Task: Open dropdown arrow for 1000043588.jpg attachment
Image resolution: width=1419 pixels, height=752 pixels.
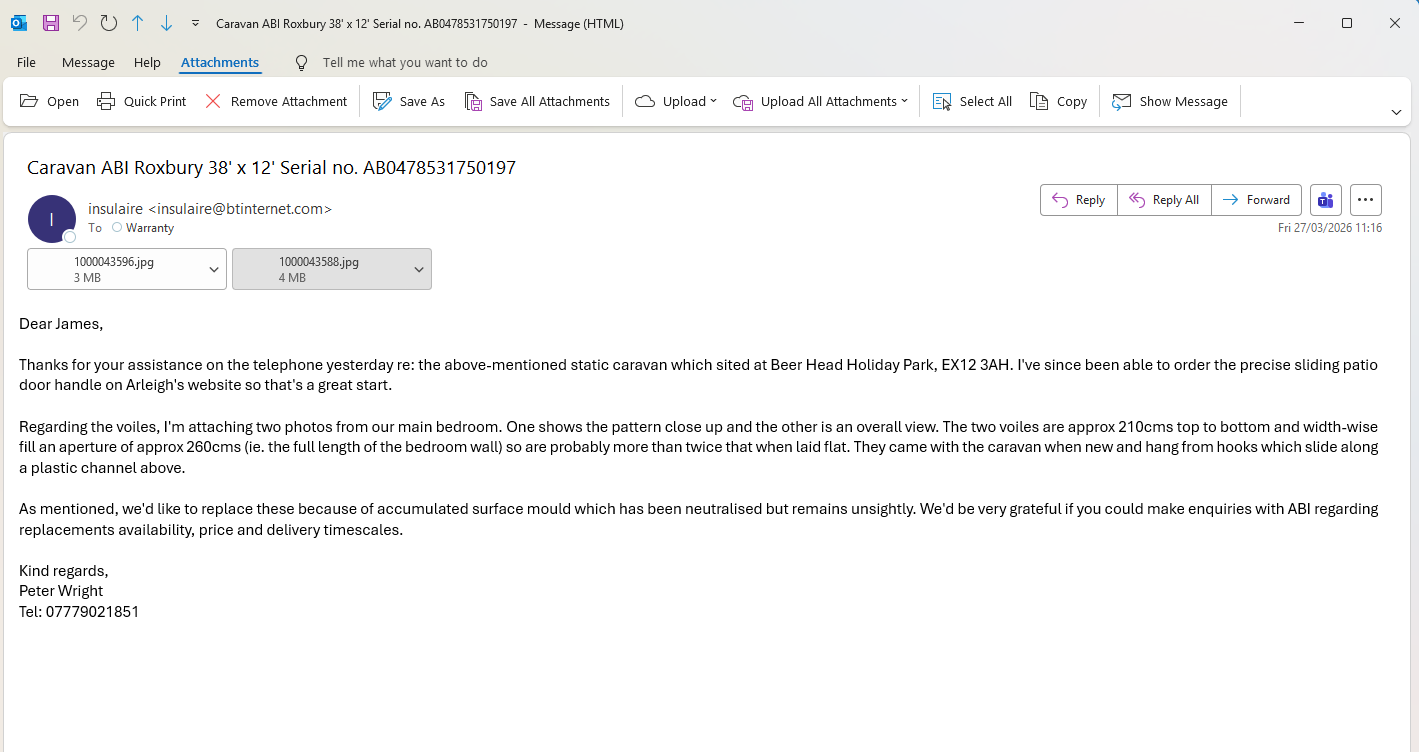Action: pos(418,269)
